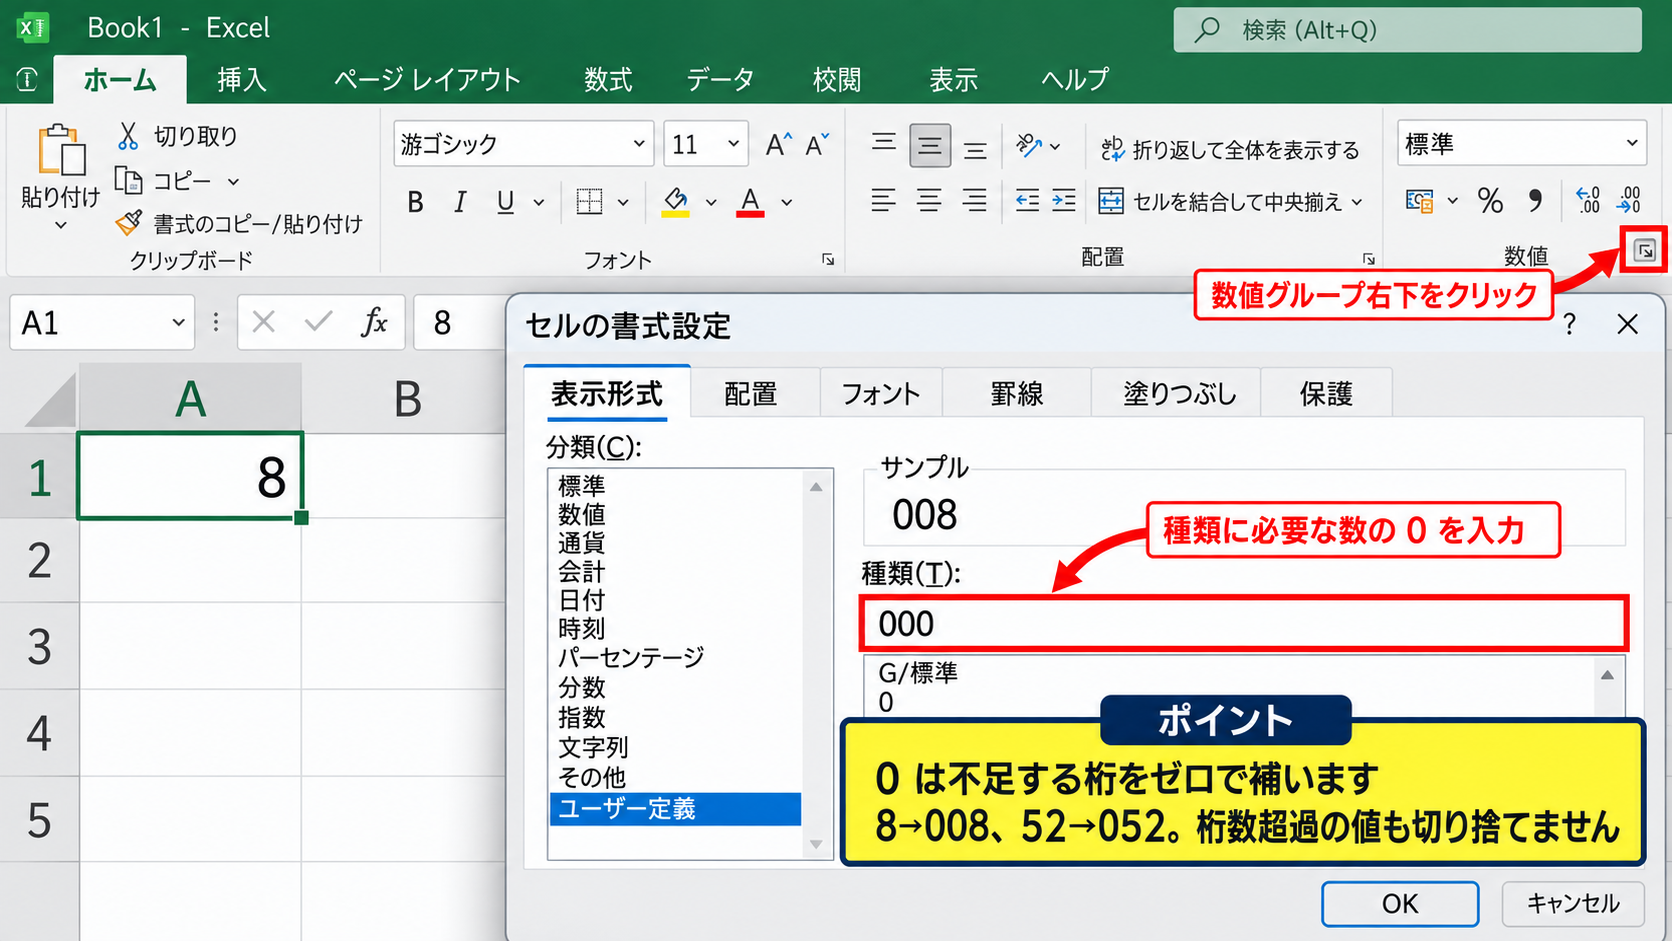Viewport: 1672px width, 941px height.
Task: Open the Name Box dropdown arrow
Action: [178, 323]
